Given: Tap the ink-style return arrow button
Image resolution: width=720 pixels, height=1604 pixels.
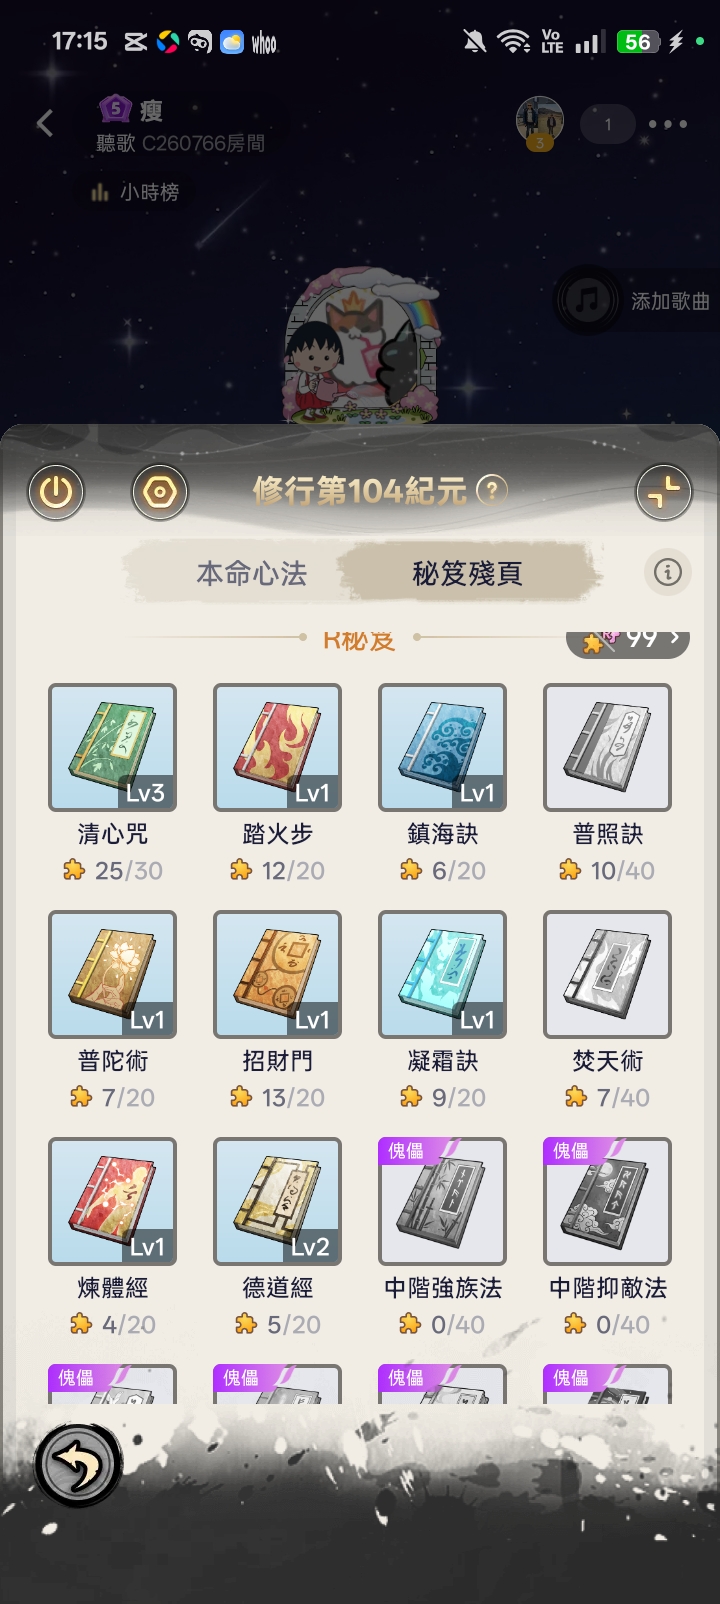Looking at the screenshot, I should click(x=79, y=1466).
